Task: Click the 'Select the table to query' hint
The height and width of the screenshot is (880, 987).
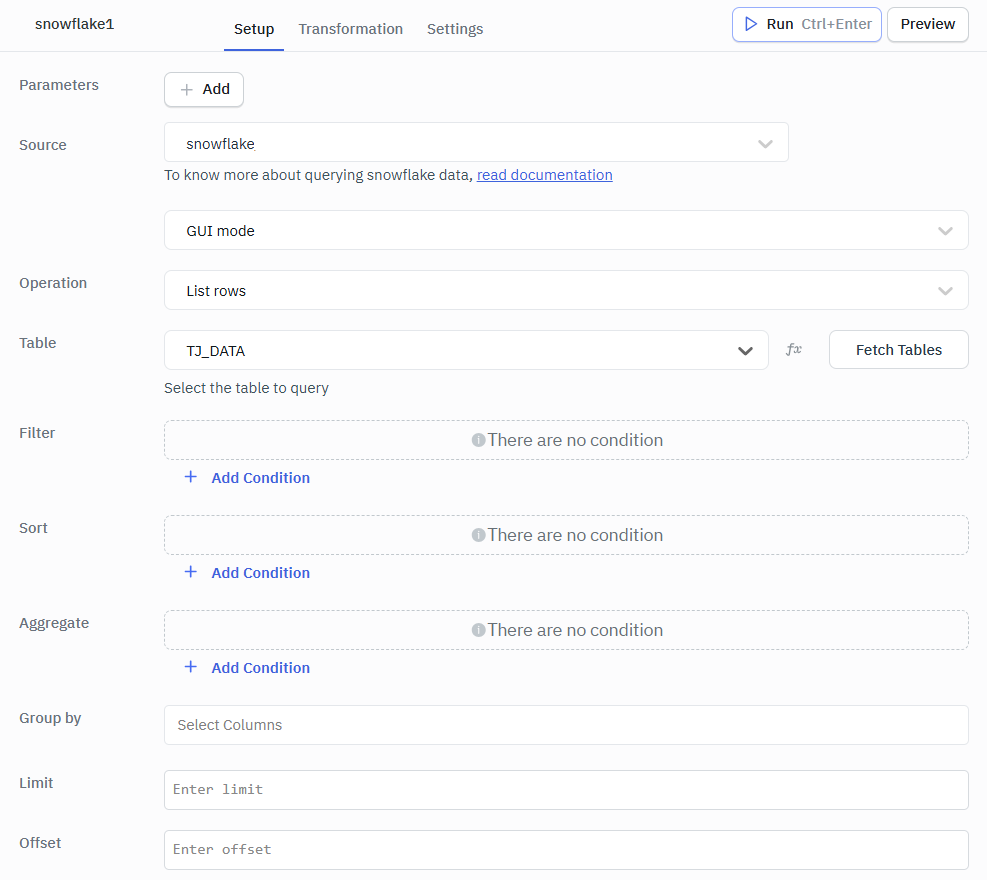Action: (246, 388)
